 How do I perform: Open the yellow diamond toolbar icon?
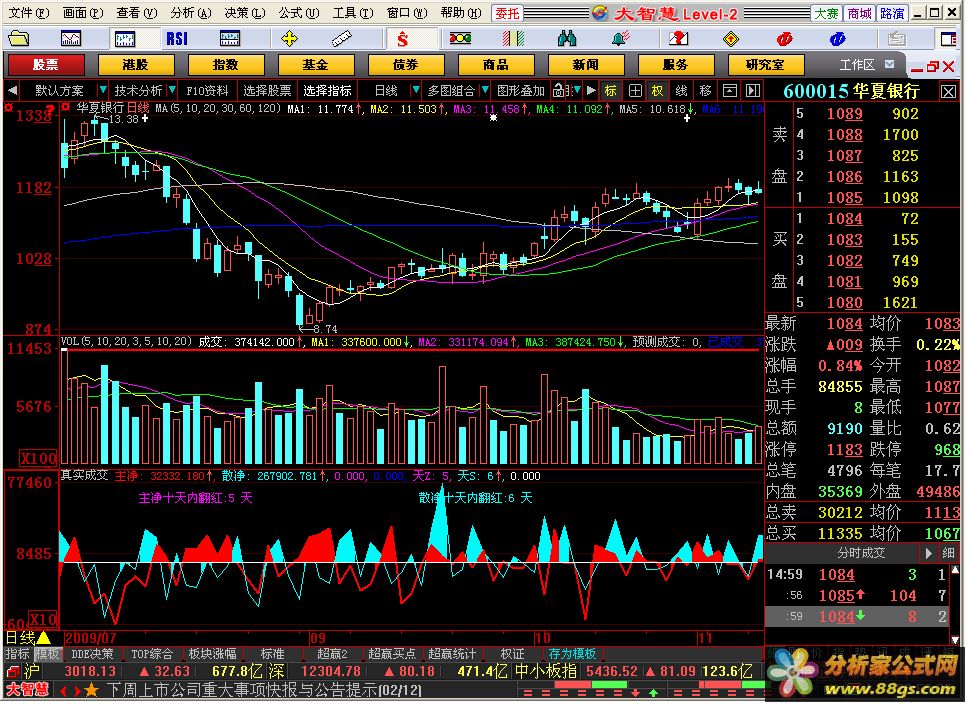pyautogui.click(x=730, y=39)
